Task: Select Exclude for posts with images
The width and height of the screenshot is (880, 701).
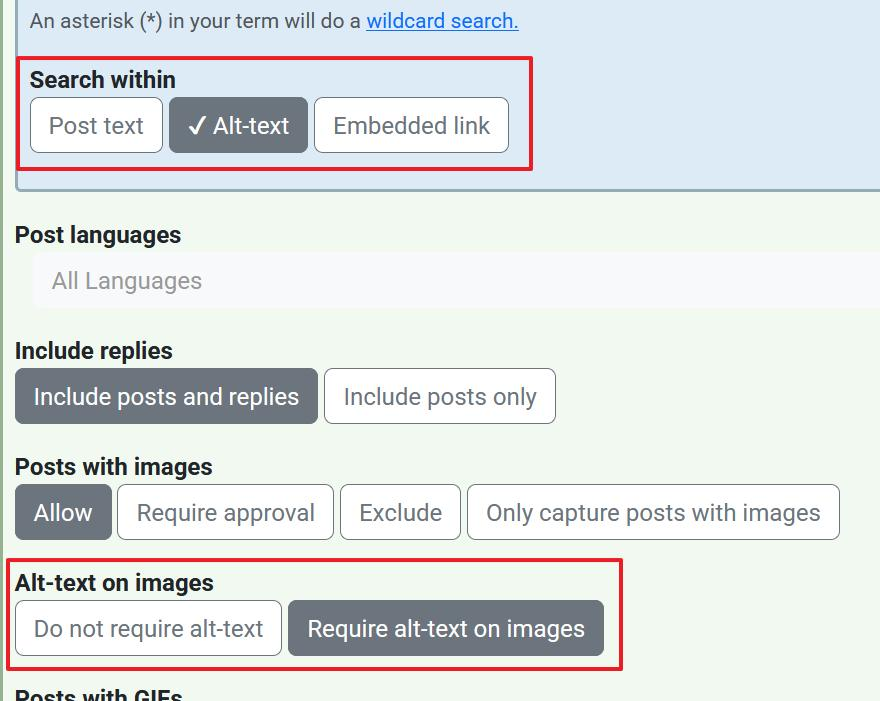Action: click(x=400, y=513)
